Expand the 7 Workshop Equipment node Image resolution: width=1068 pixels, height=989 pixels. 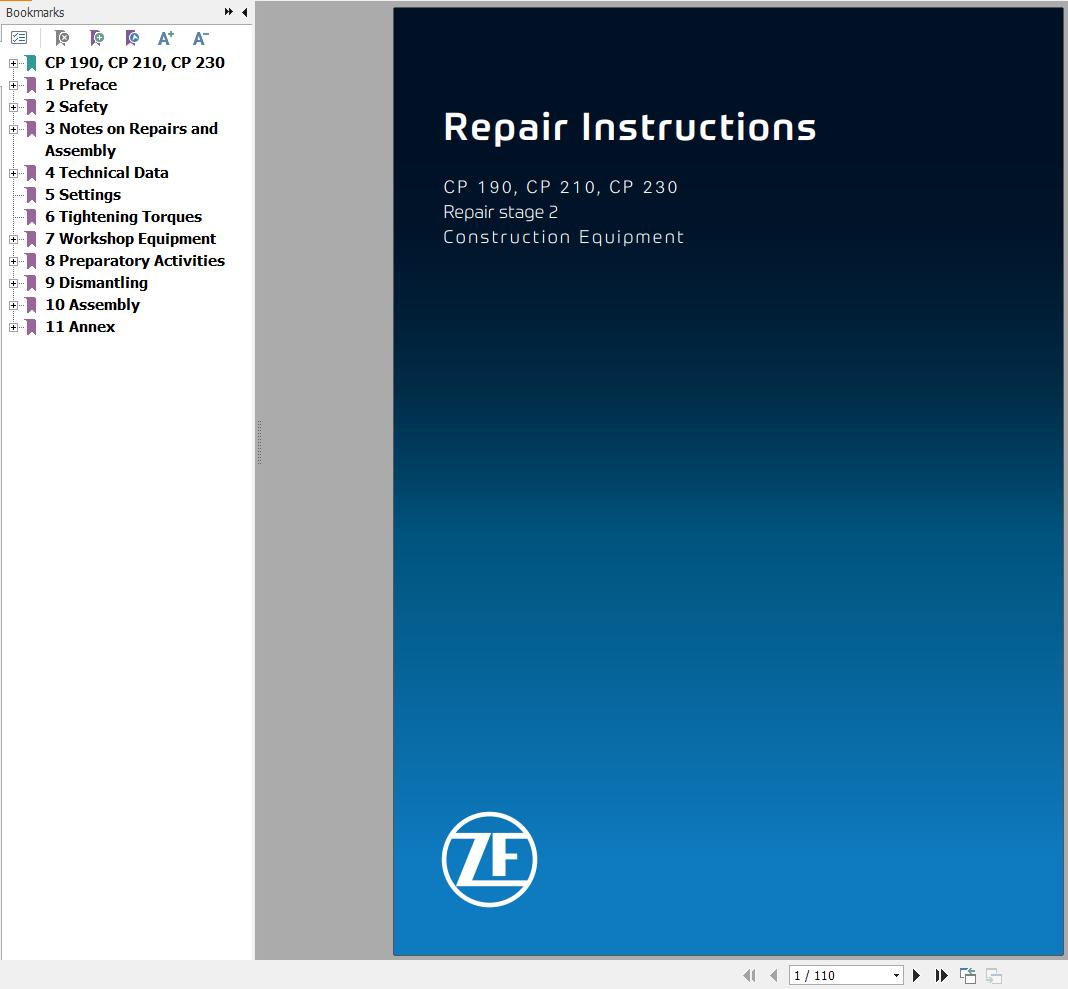click(13, 239)
